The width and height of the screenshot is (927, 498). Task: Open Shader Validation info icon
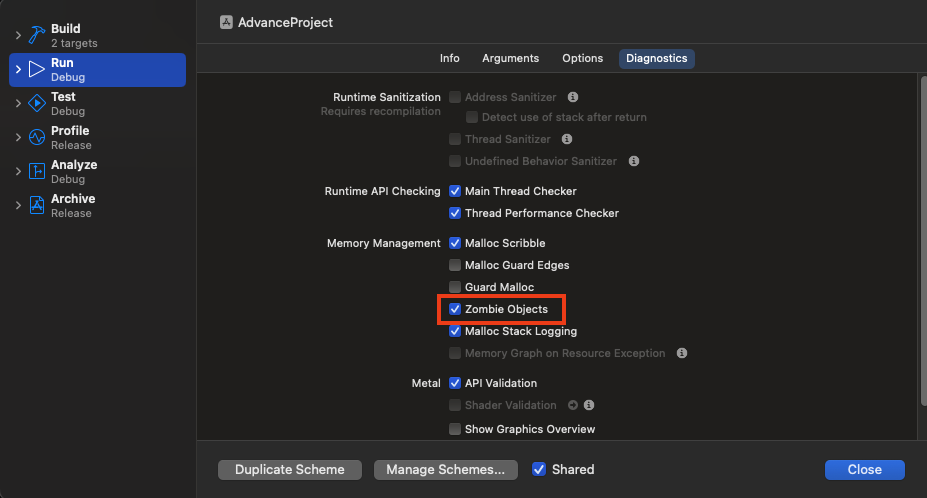point(589,405)
